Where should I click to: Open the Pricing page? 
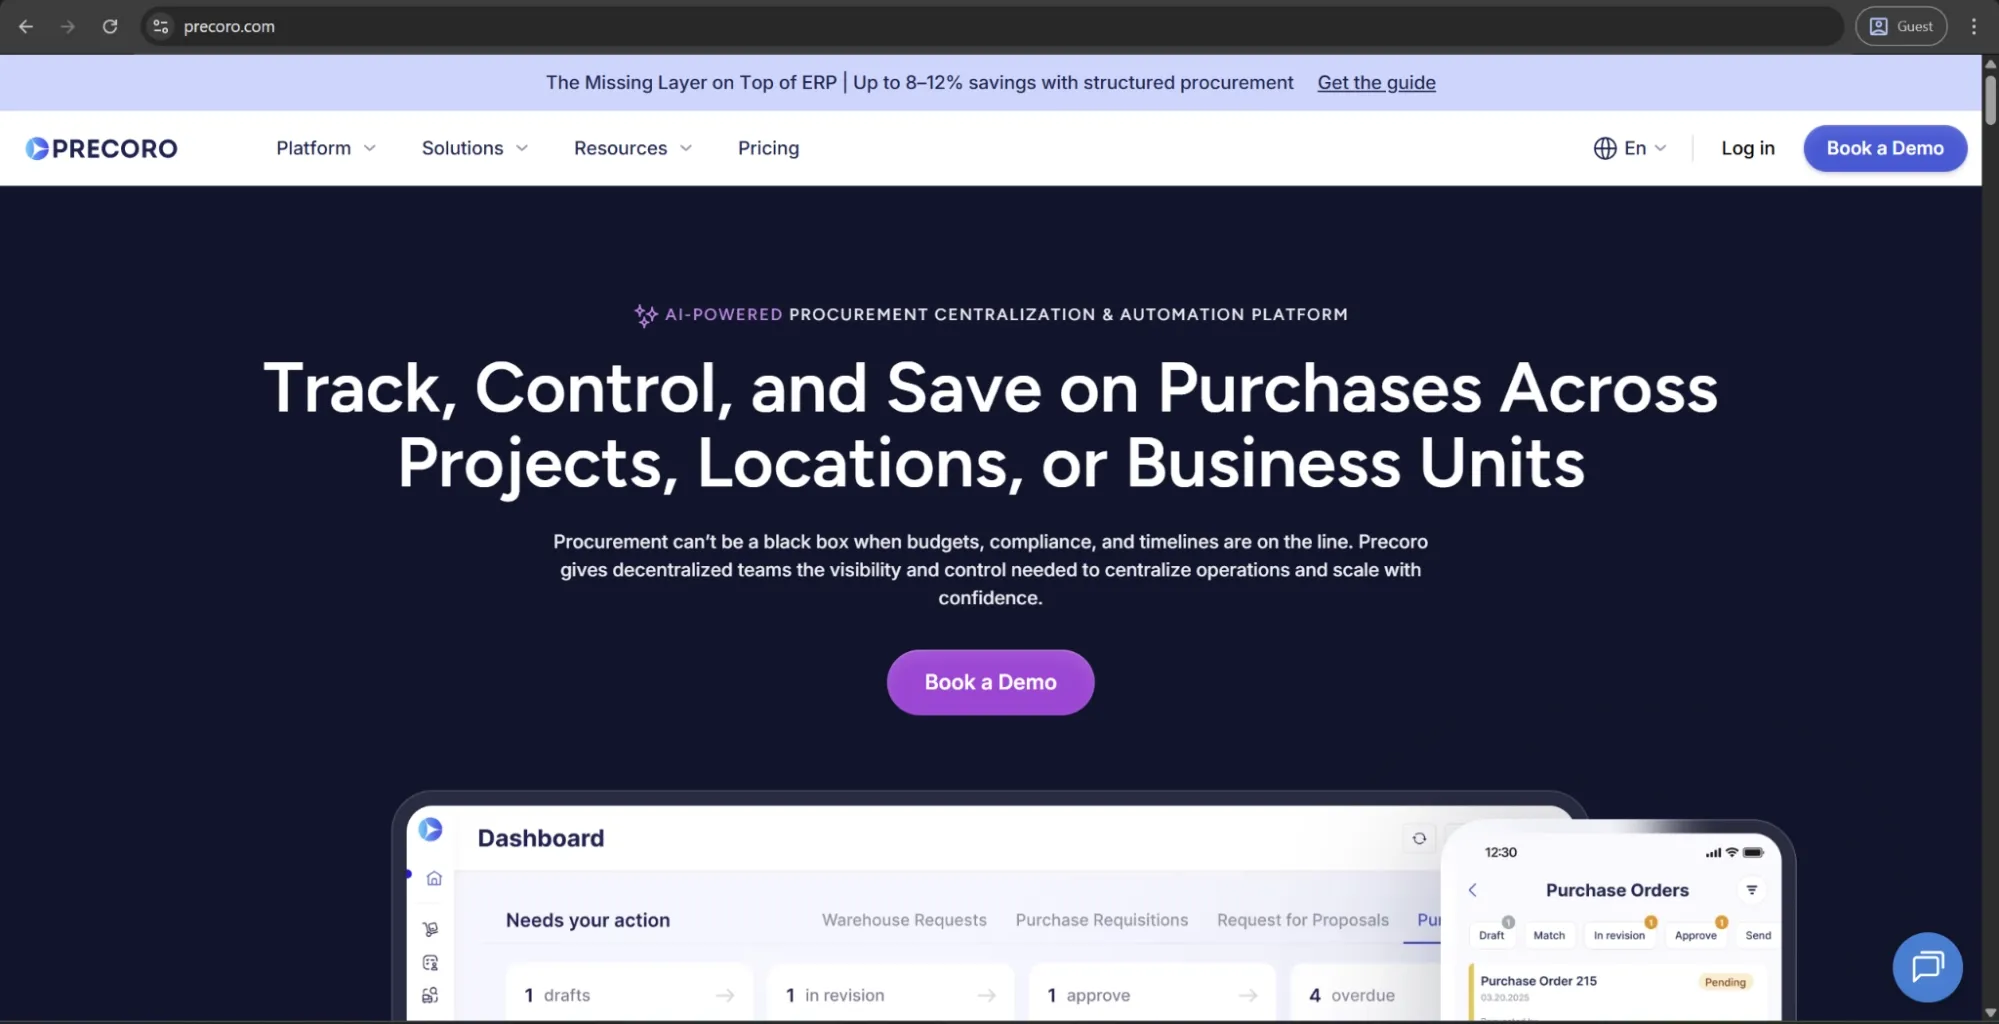point(768,148)
